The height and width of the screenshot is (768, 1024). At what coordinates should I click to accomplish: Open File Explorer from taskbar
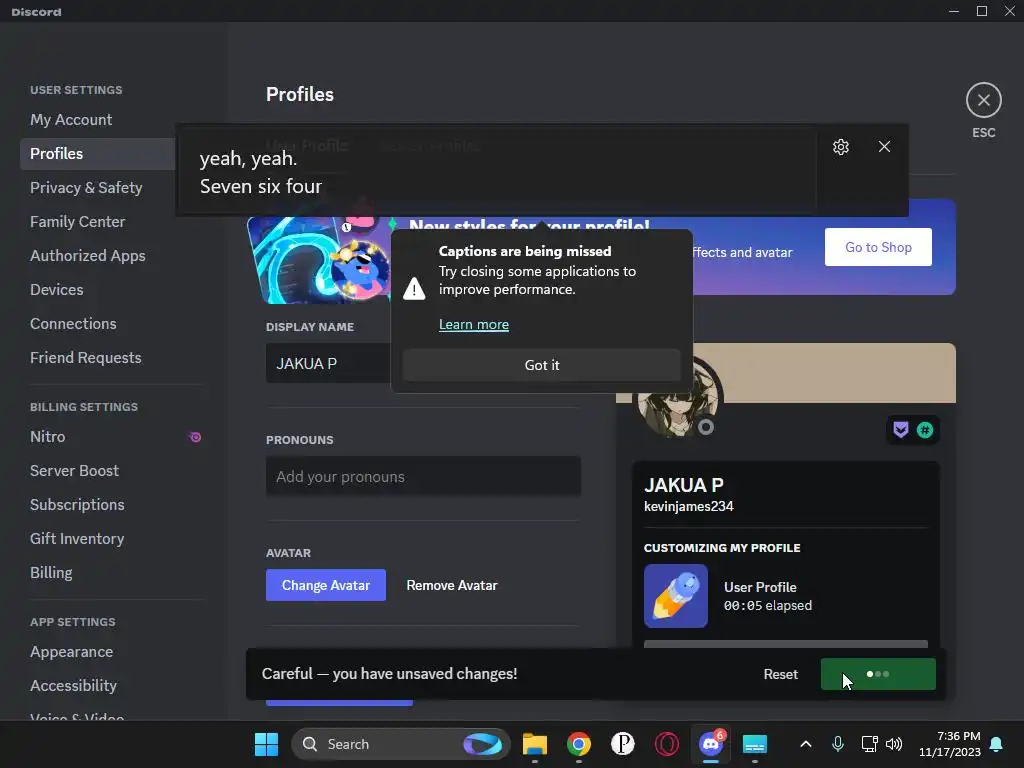535,744
